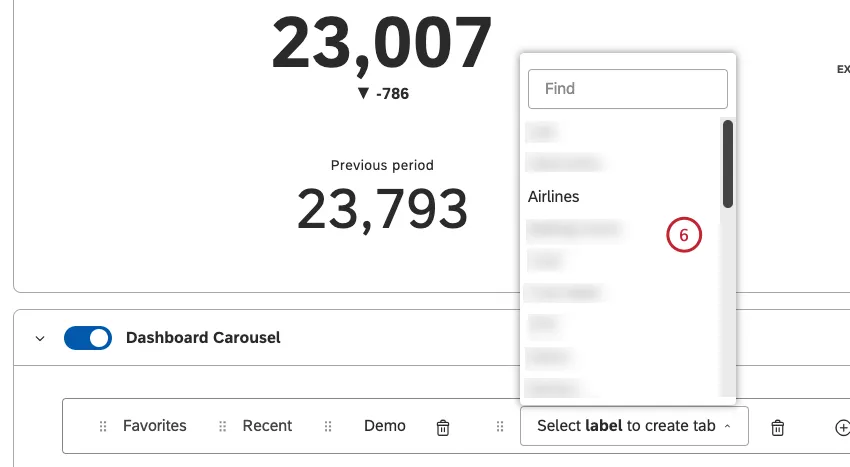Select Airlines from the label list
This screenshot has height=467, width=850.
(554, 197)
